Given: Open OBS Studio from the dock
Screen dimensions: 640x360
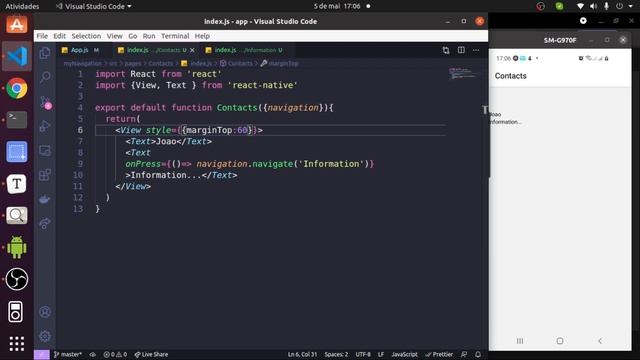Looking at the screenshot, I should (x=17, y=279).
